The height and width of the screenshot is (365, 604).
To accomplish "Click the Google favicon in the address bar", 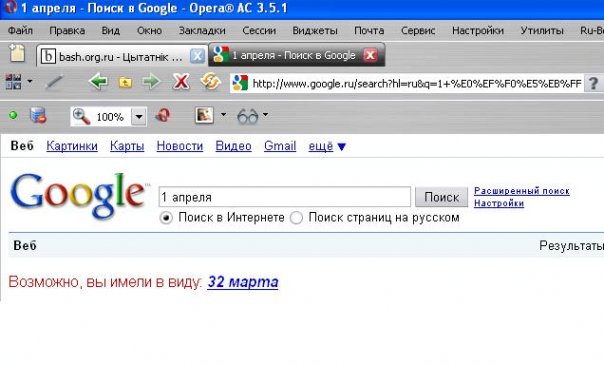I will point(240,83).
